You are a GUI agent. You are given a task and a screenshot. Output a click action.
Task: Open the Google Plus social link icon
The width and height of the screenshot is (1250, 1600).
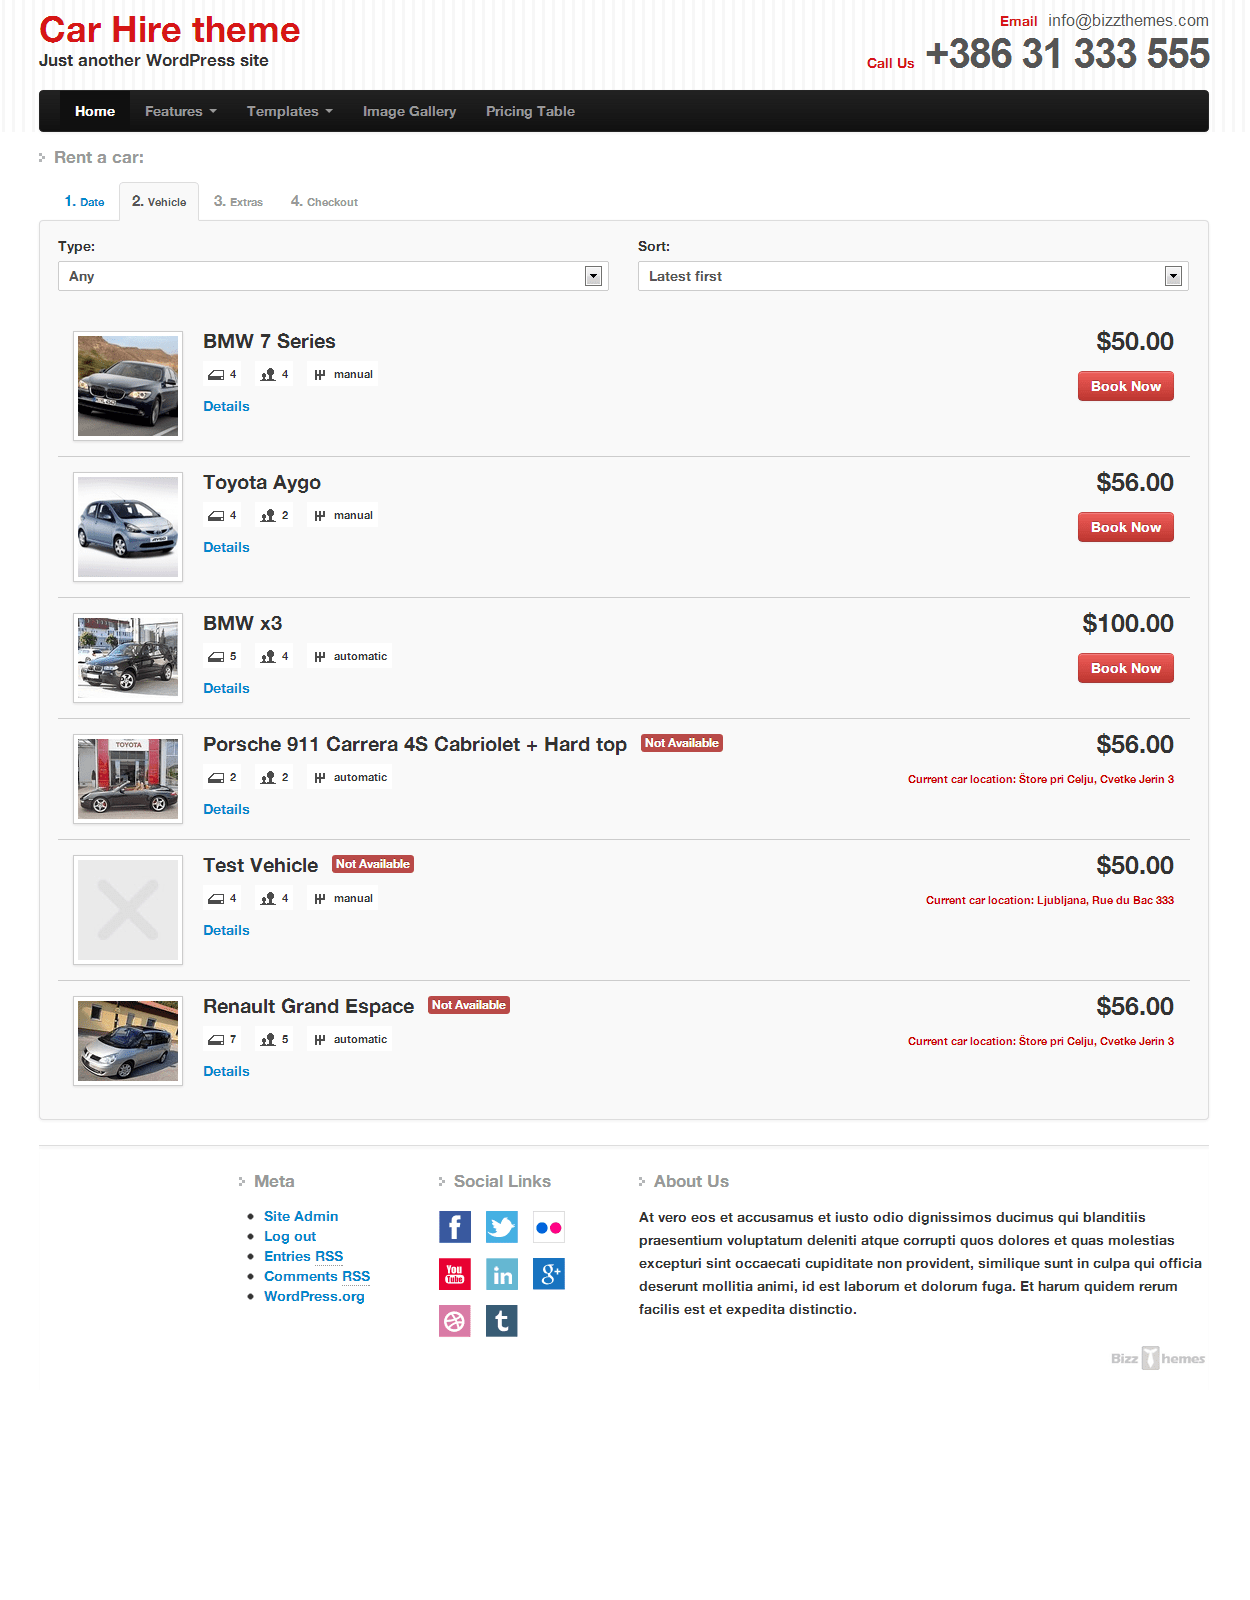pyautogui.click(x=549, y=1274)
